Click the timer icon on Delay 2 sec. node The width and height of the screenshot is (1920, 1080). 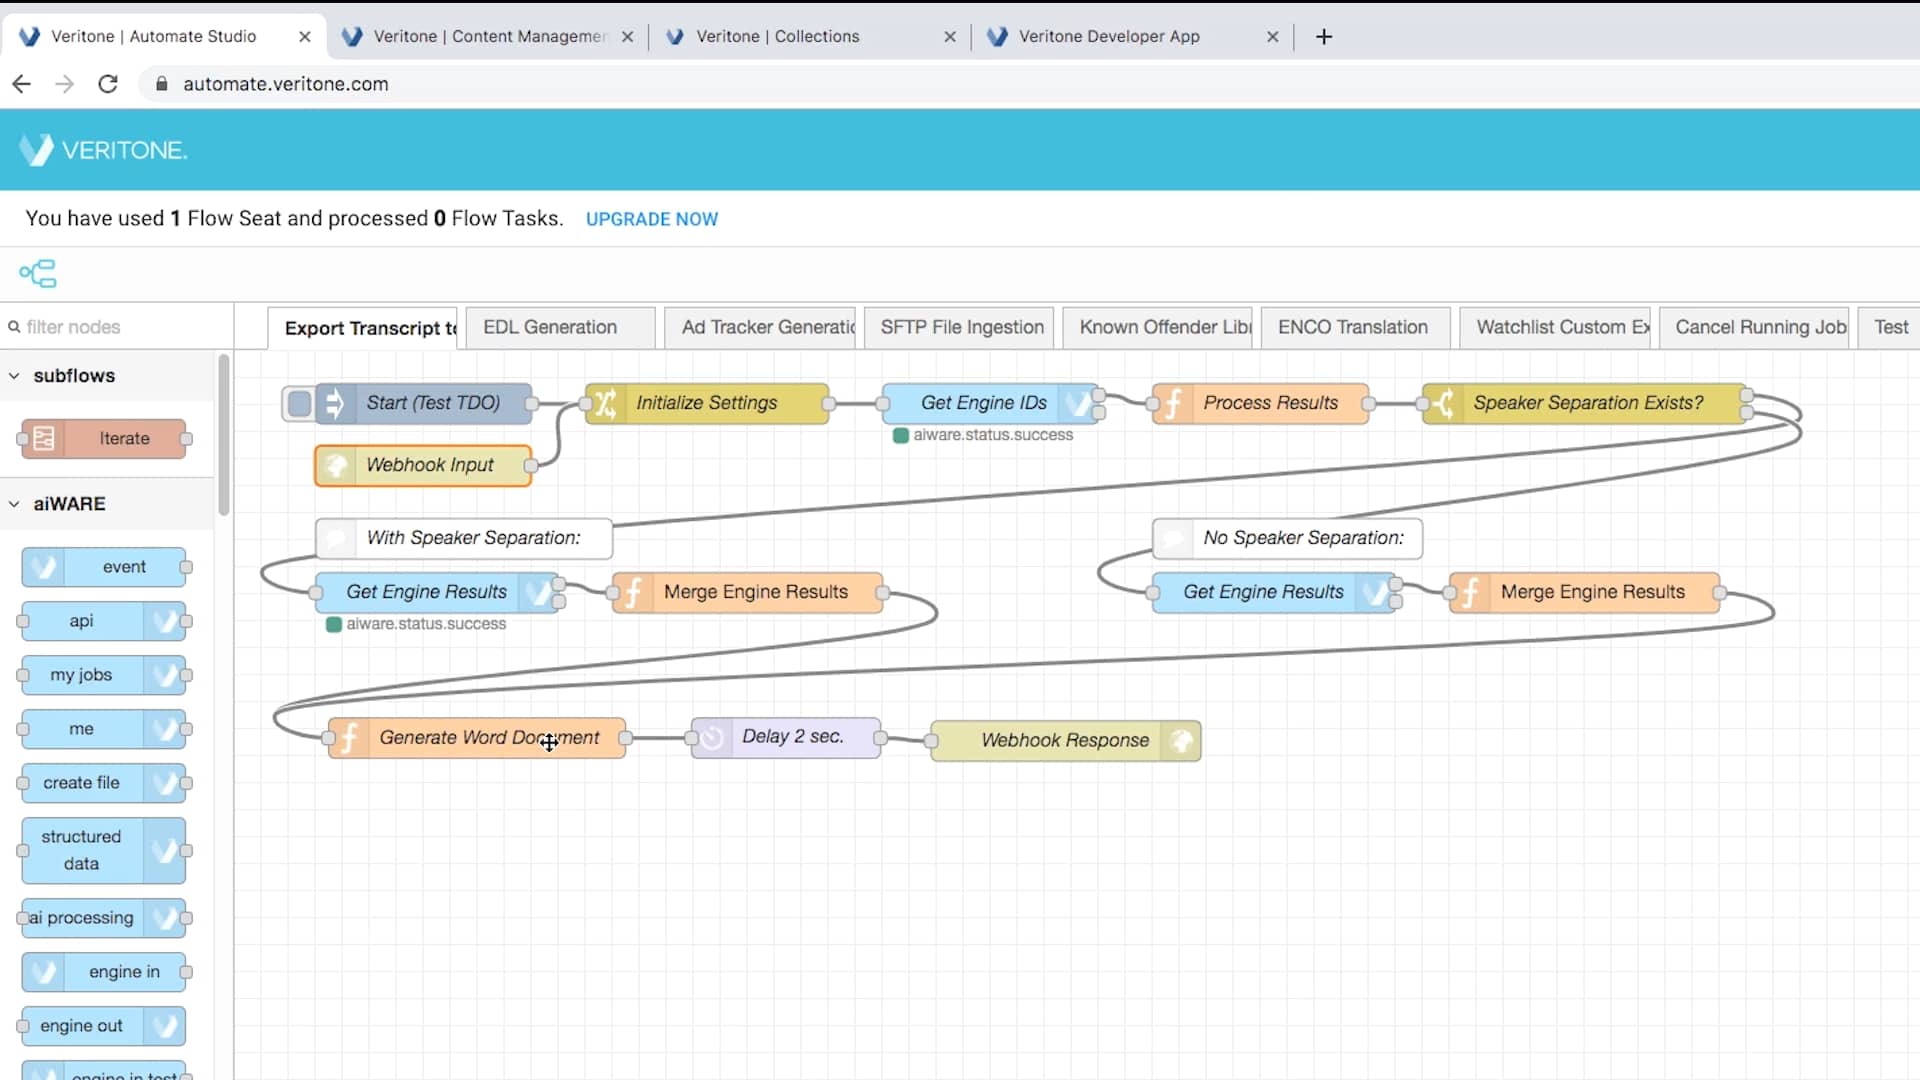click(711, 738)
